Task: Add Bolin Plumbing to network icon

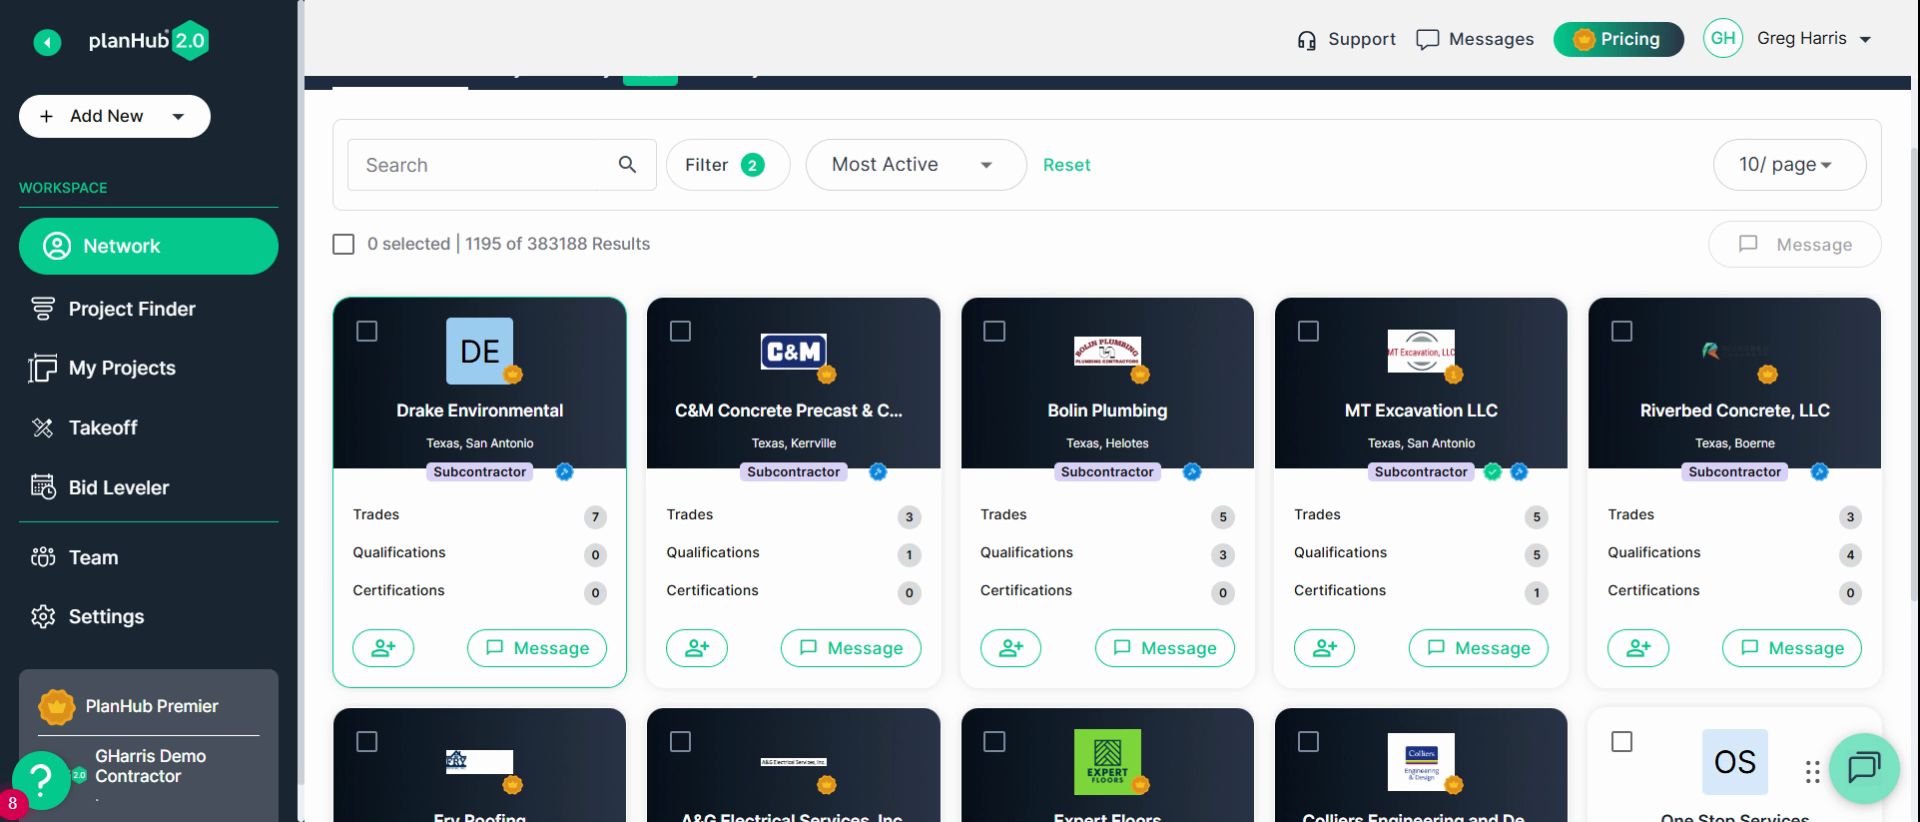Action: click(x=1011, y=648)
